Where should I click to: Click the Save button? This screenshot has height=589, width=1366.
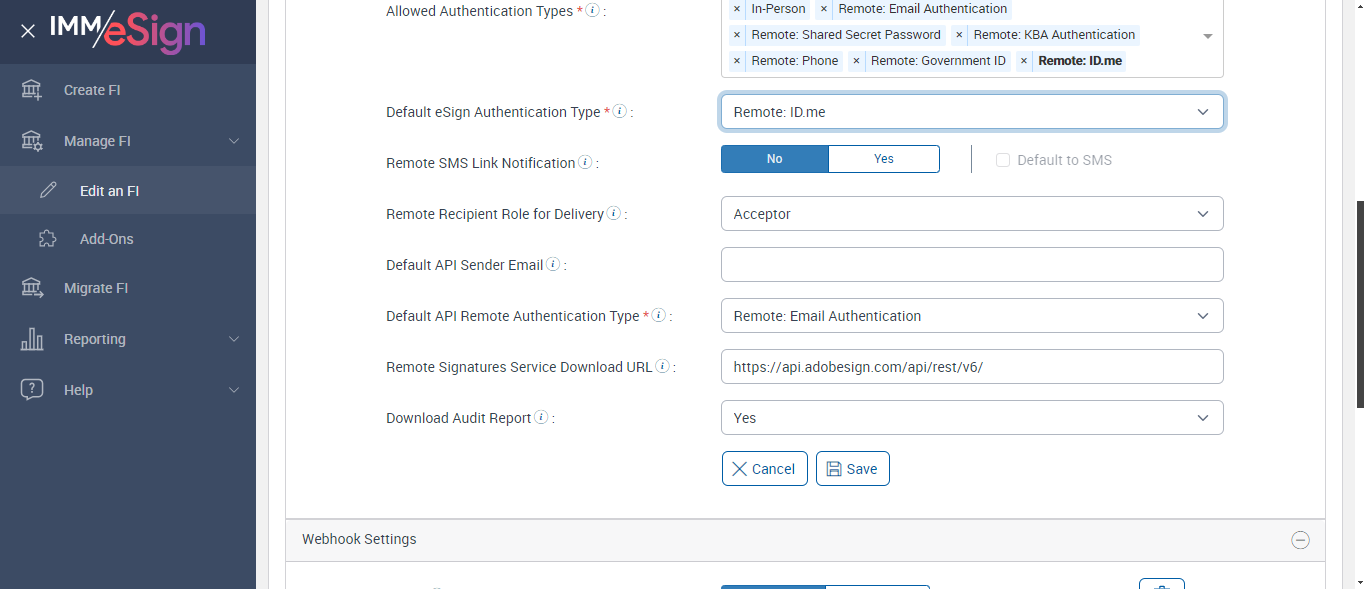pos(852,469)
